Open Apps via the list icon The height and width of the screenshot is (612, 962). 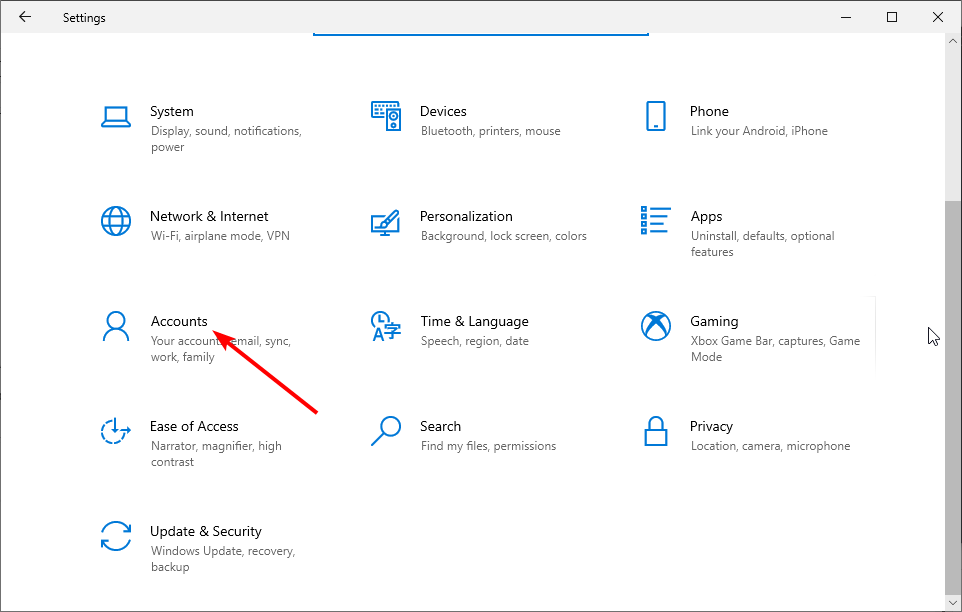655,221
